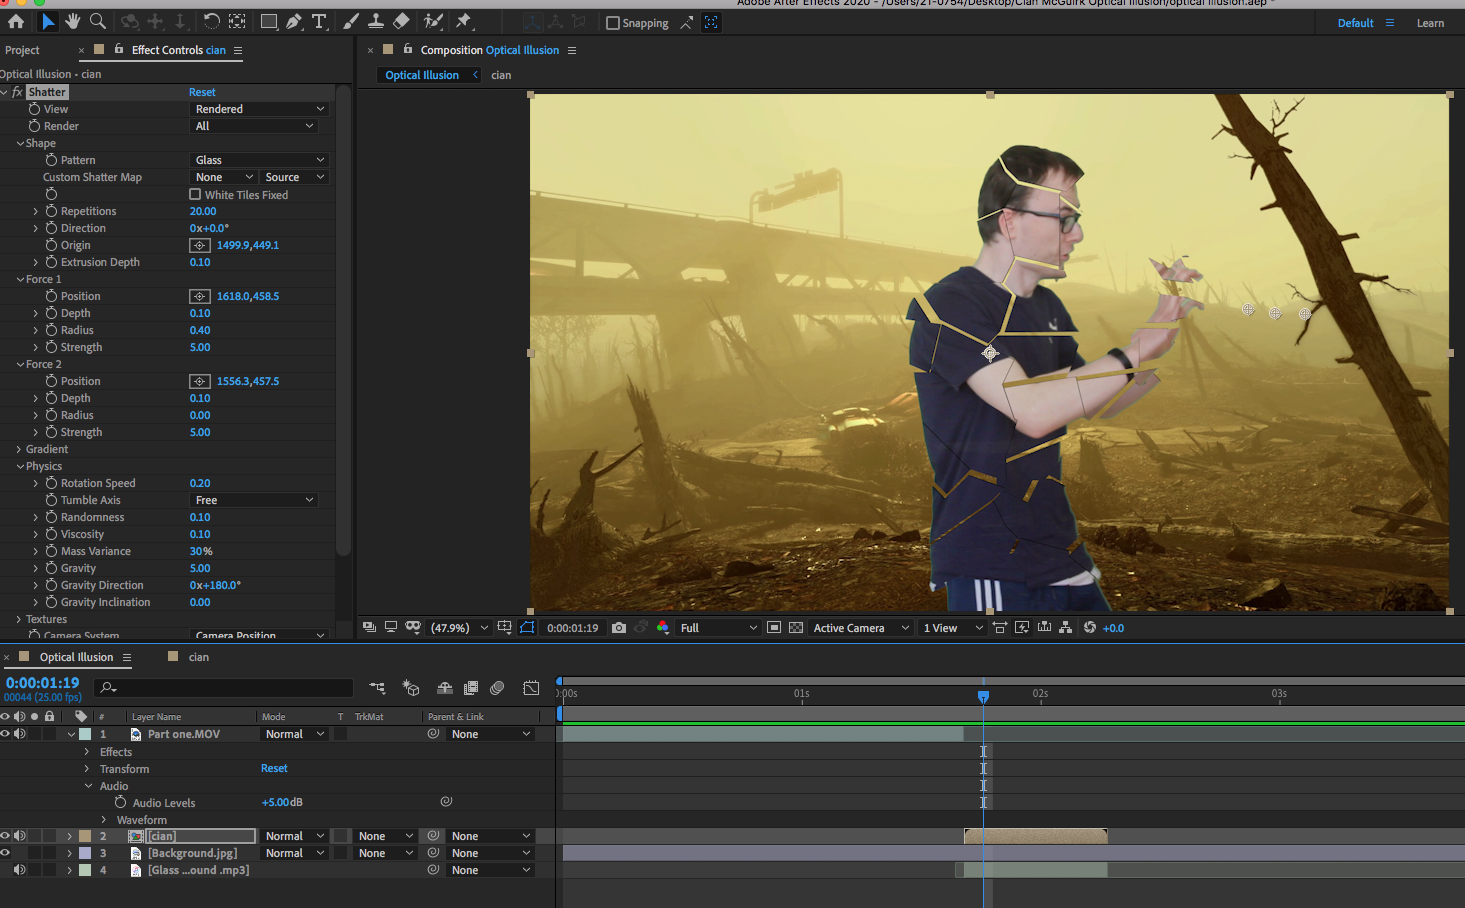Screen dimensions: 1465x908
Task: Check the White Tiles Fixed box
Action: [x=195, y=194]
